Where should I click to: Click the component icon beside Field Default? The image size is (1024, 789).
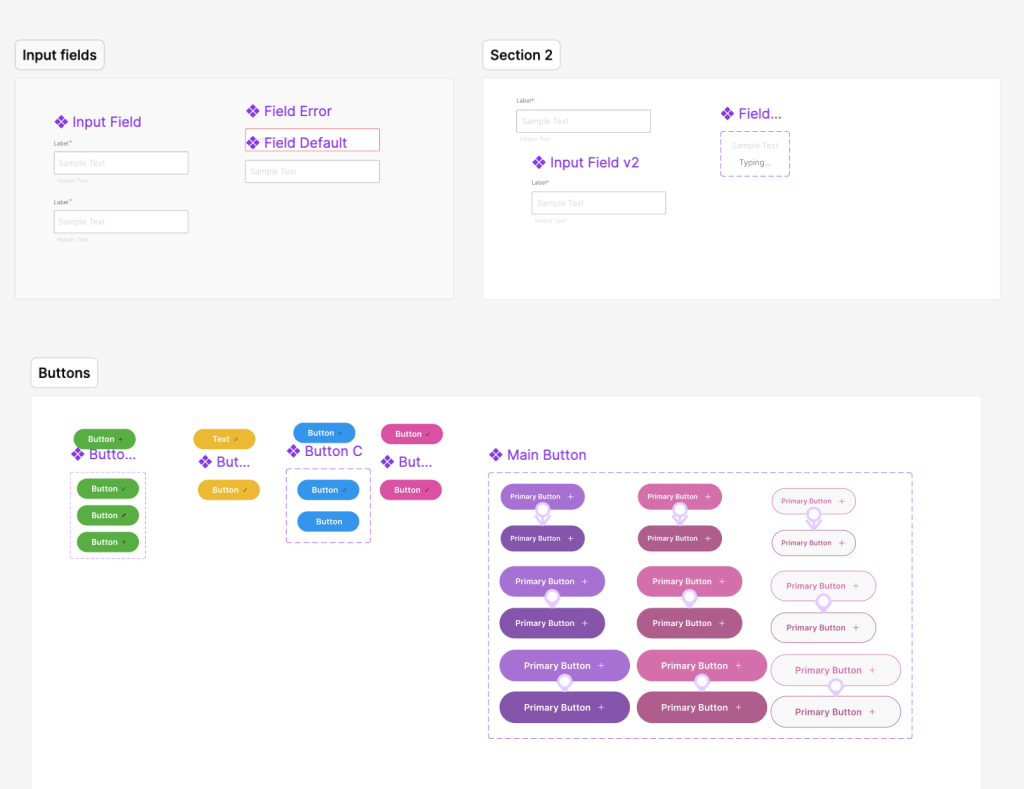pos(253,143)
